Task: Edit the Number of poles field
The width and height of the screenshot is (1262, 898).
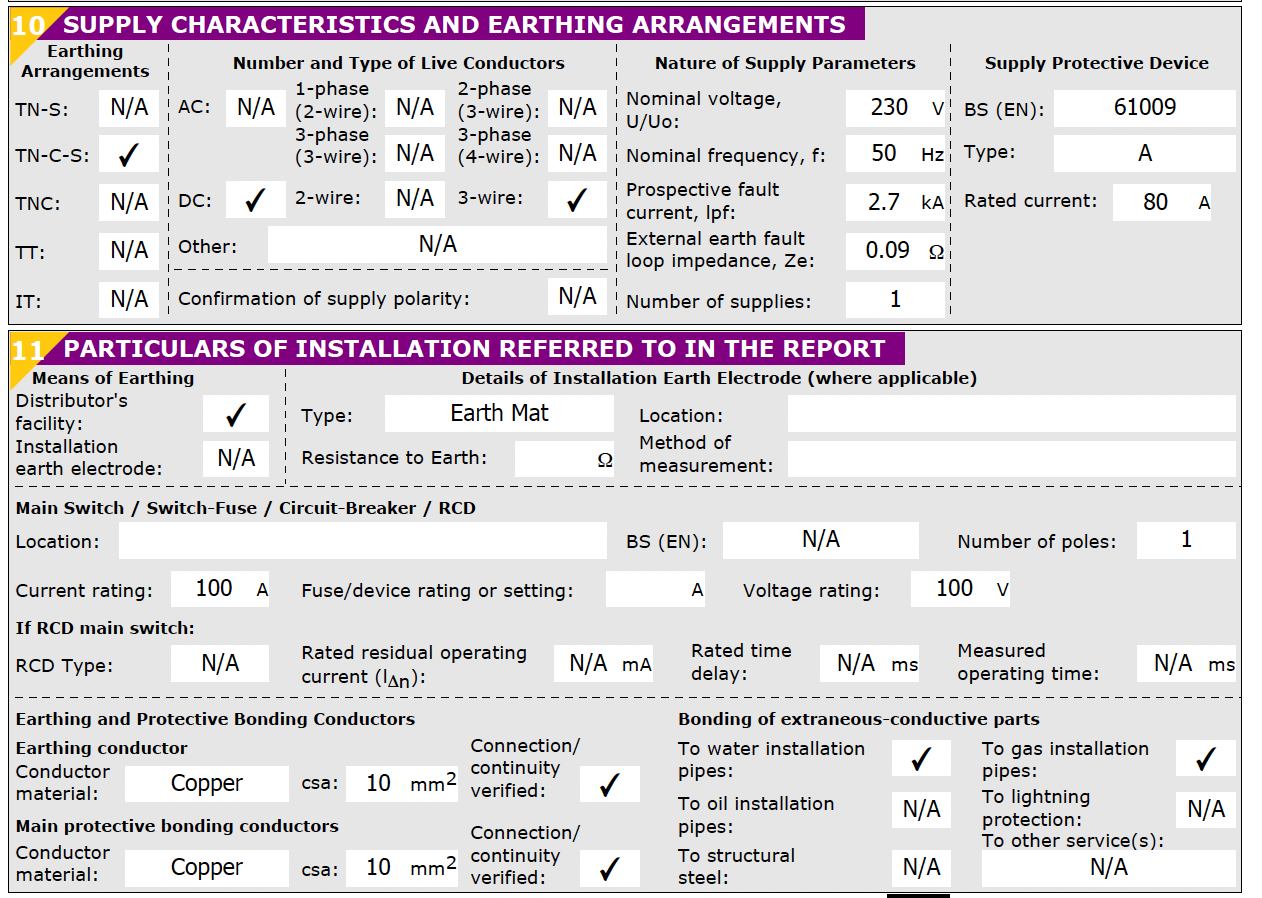Action: (x=1187, y=541)
